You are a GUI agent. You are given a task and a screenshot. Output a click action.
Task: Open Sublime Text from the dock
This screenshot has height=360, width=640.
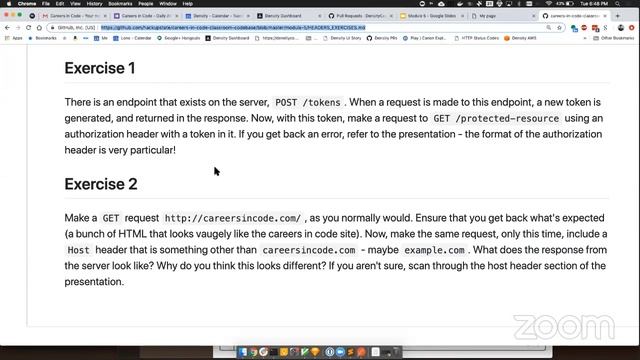pos(351,352)
